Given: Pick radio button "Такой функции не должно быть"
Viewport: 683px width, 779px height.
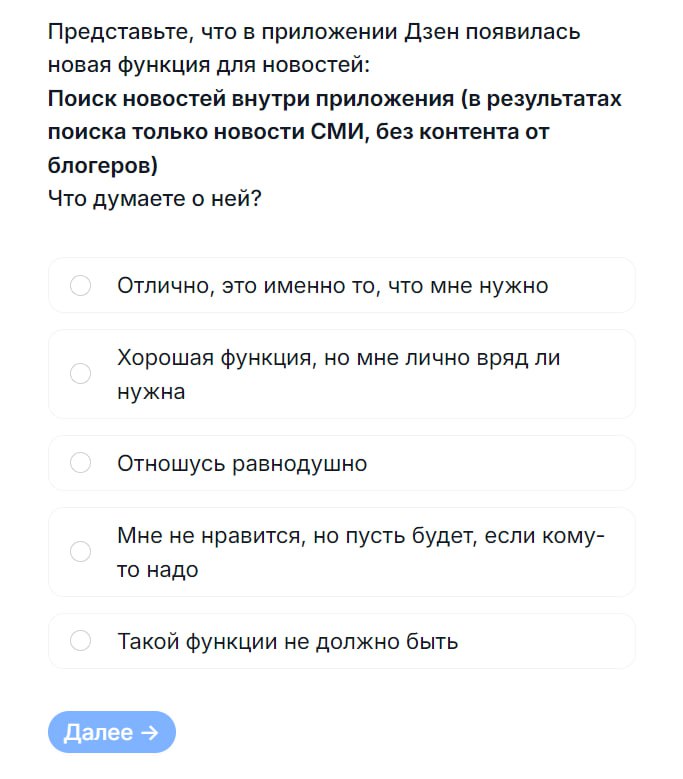Looking at the screenshot, I should (81, 641).
